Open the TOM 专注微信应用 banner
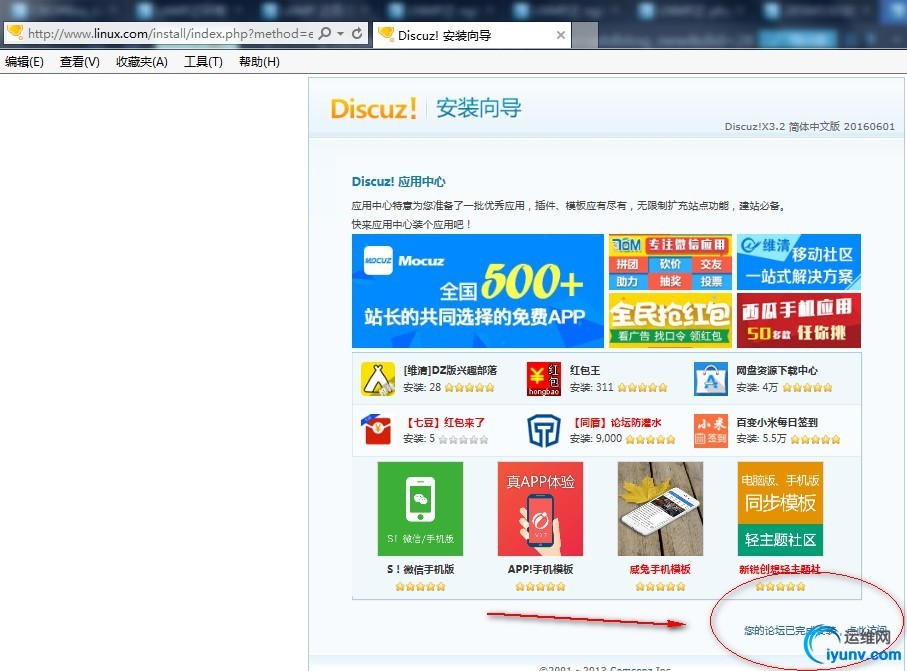Screen dimensions: 907x671 670,262
